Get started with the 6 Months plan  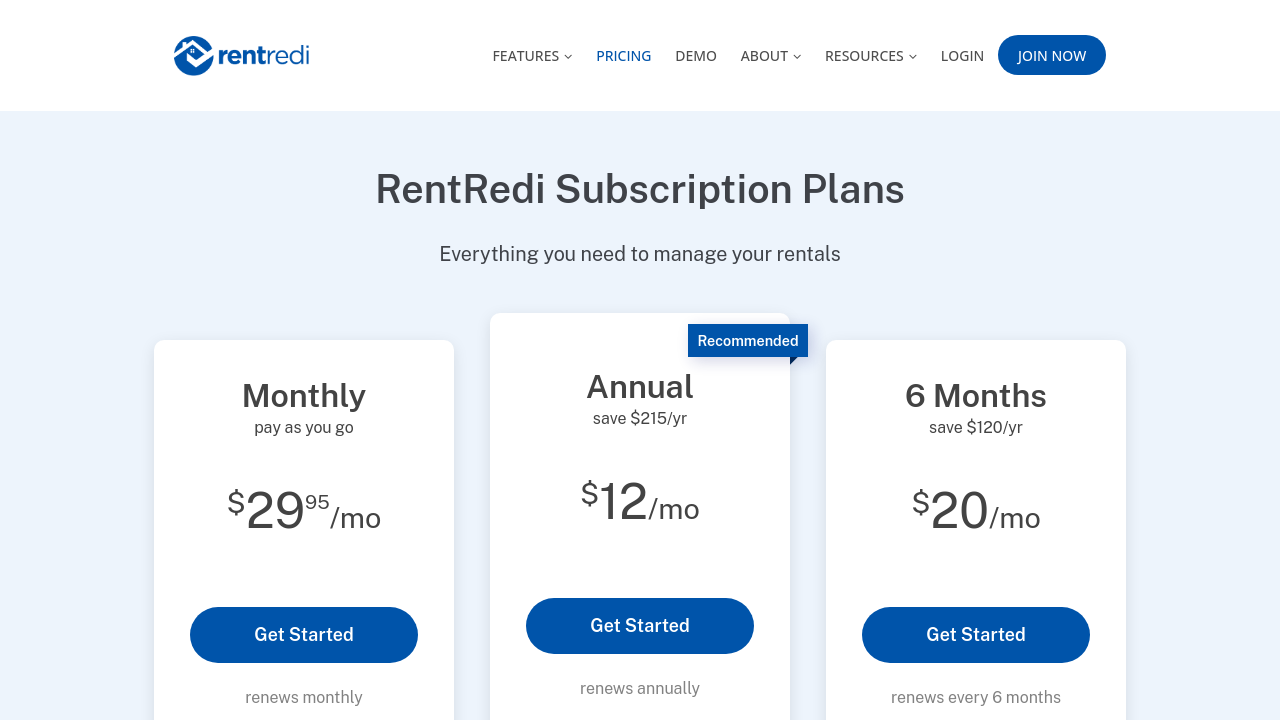(976, 635)
